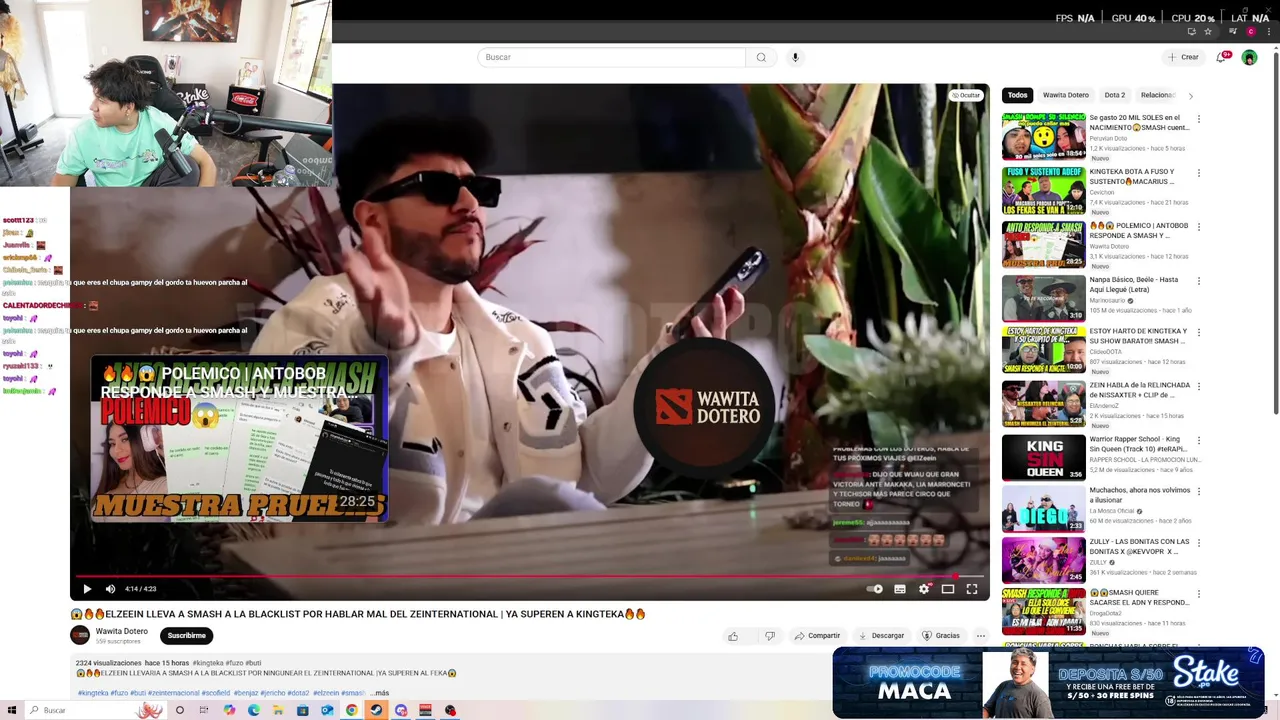Open more actions ellipsis beside Gracias

click(980, 636)
